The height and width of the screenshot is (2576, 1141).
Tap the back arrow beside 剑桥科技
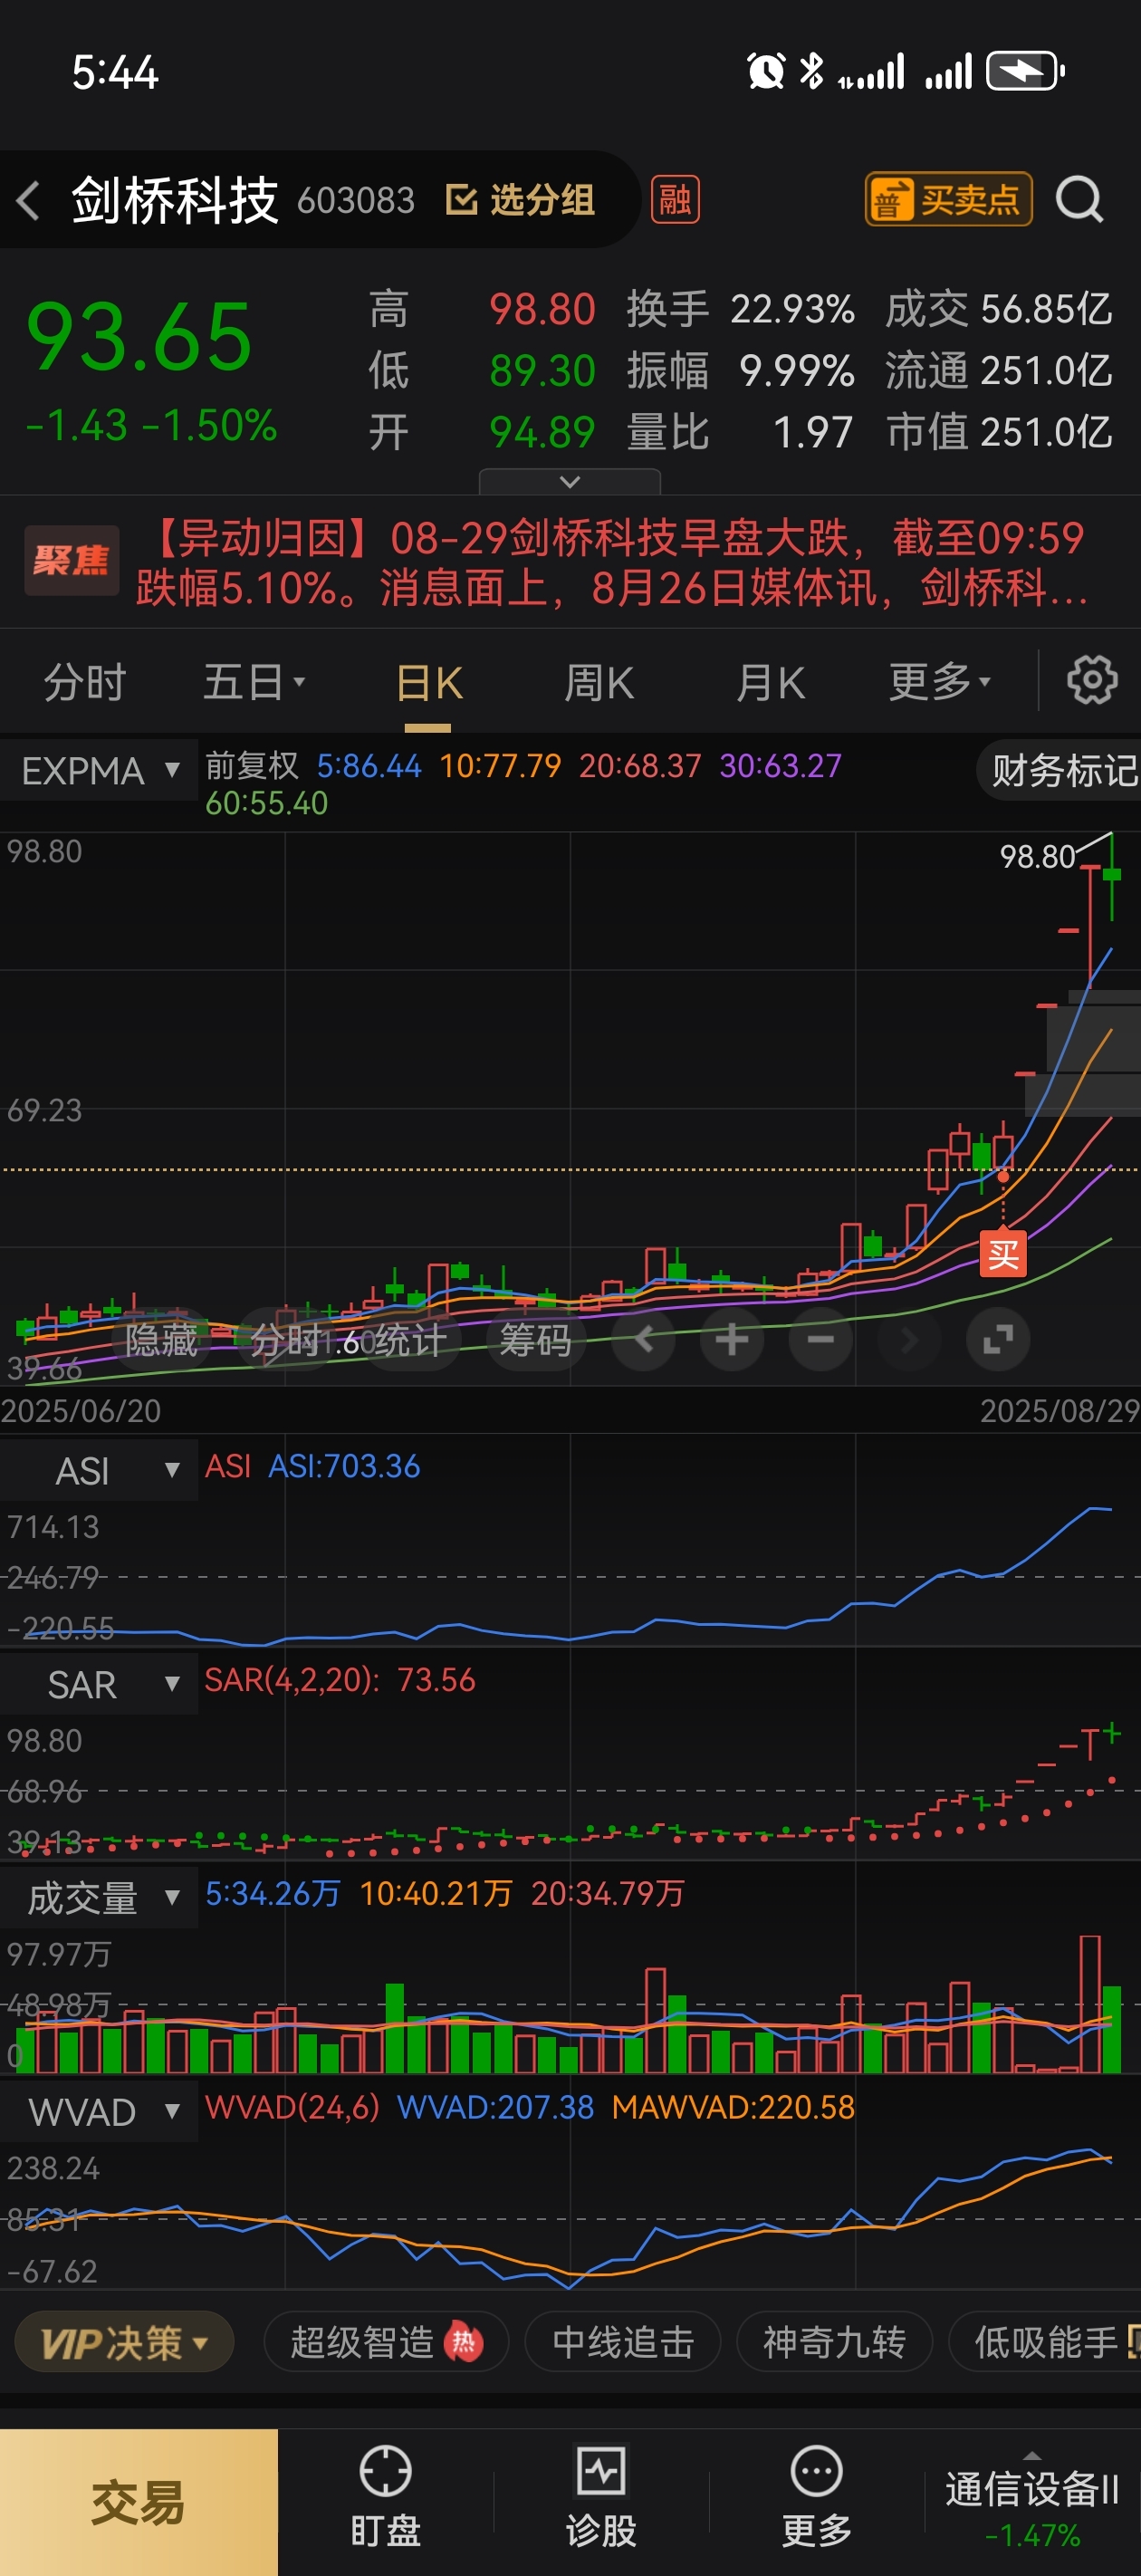point(29,201)
